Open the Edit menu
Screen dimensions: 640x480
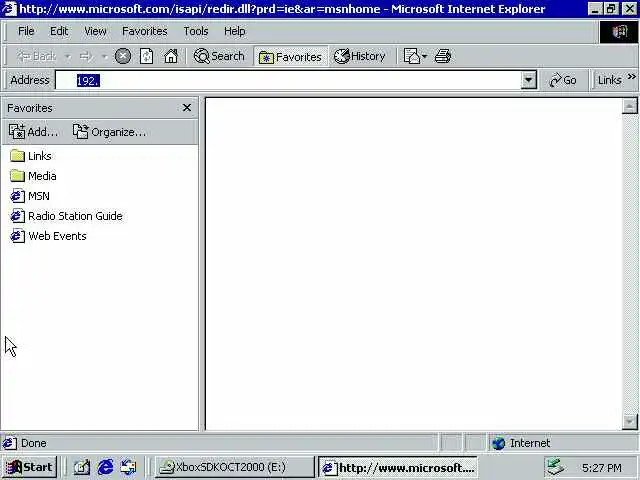59,31
